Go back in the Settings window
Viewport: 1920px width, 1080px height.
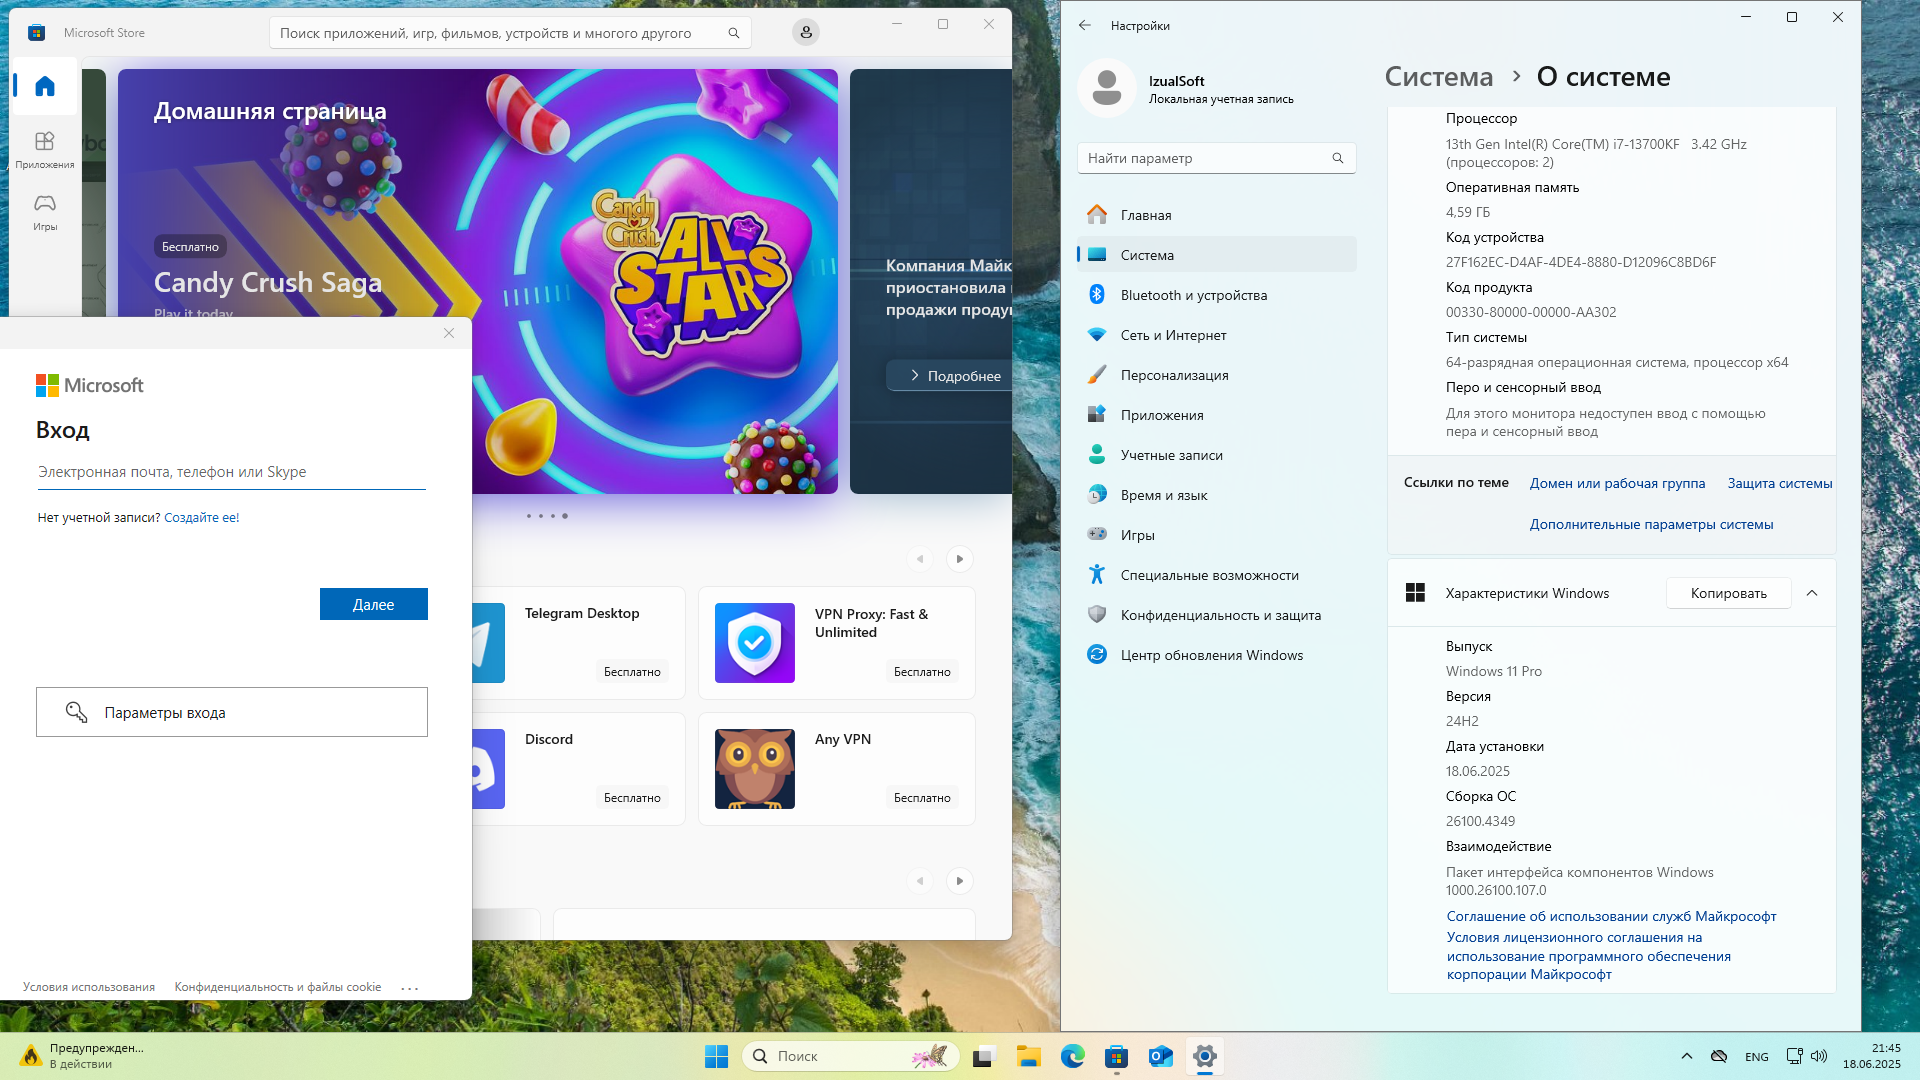coord(1085,25)
